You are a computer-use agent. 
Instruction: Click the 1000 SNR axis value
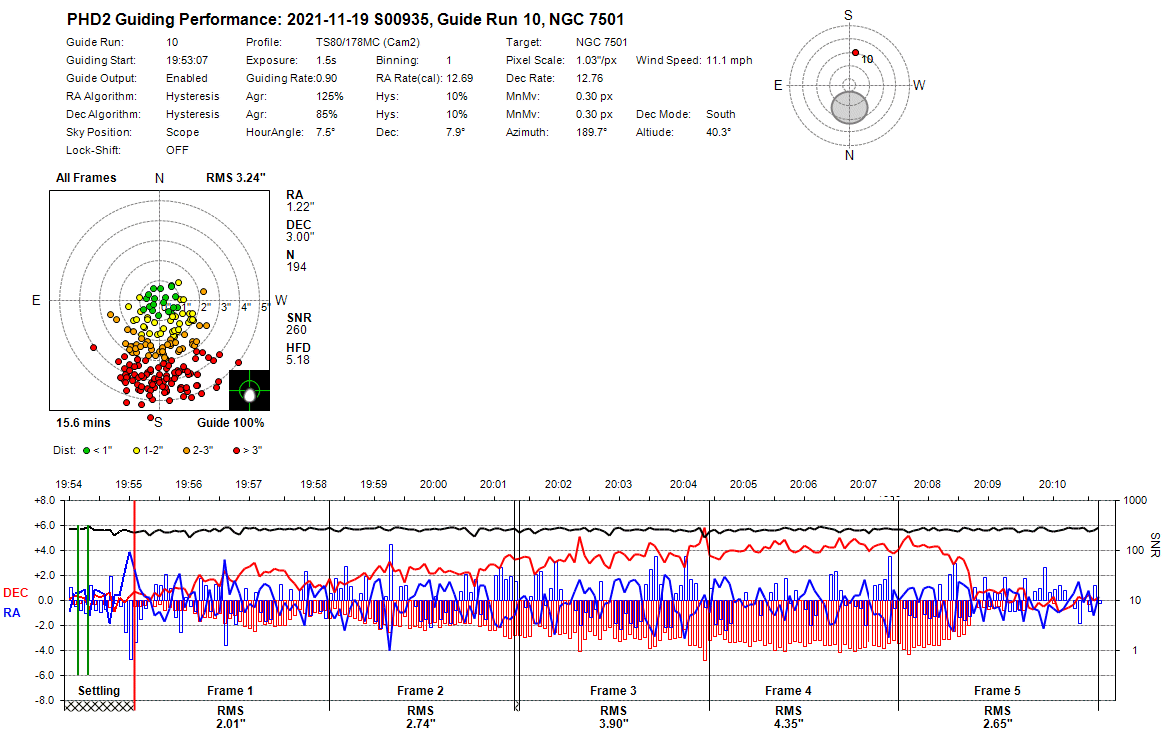(1136, 500)
